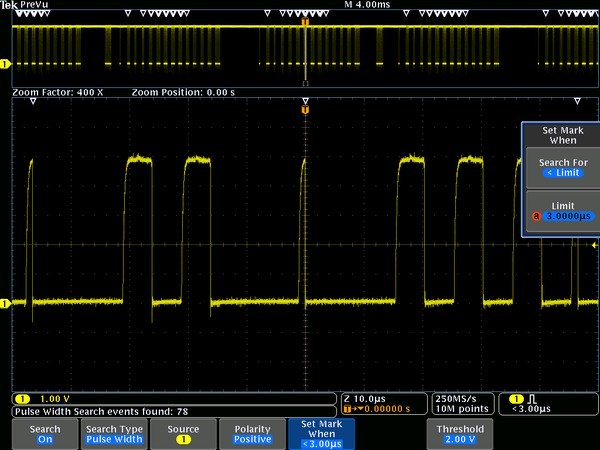Screen dimensions: 600x450
Task: Click the Tek logo in top corner
Action: [11, 5]
